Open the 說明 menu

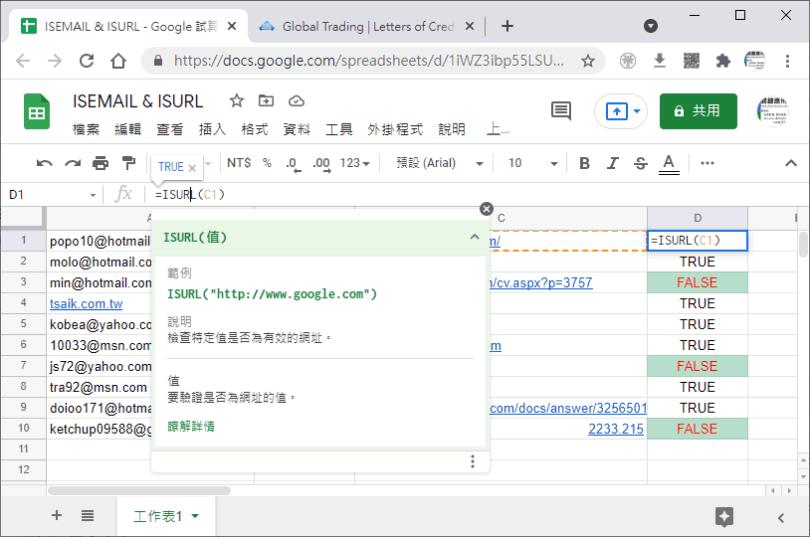pyautogui.click(x=451, y=129)
